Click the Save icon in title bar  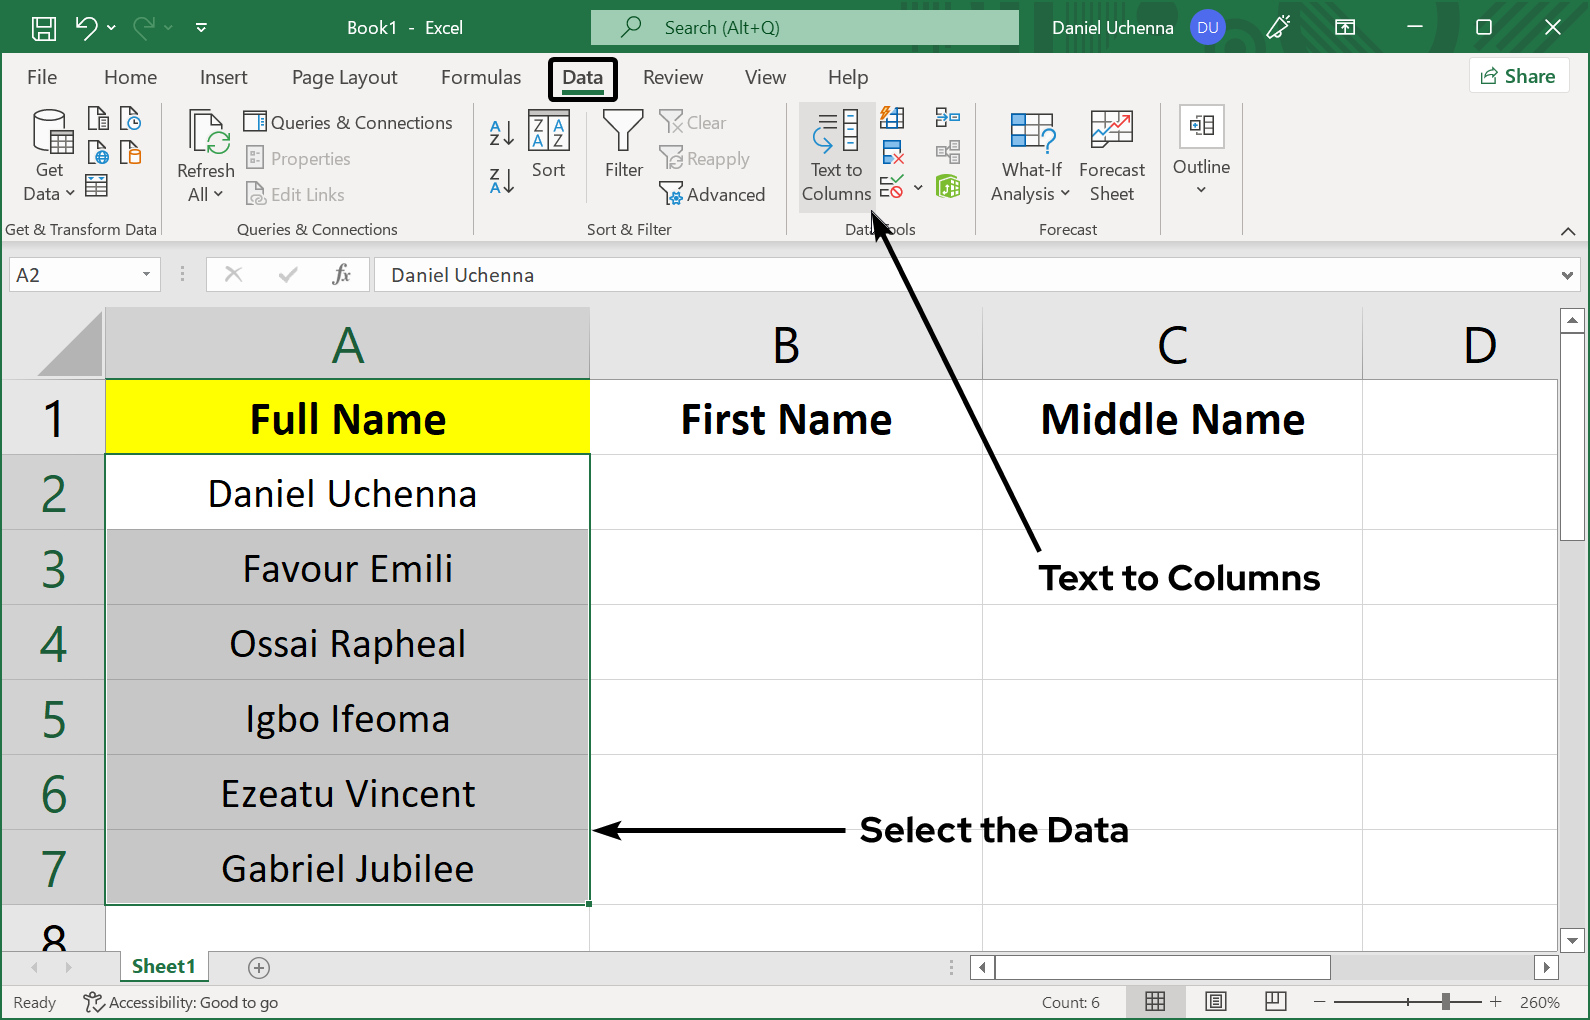44,28
